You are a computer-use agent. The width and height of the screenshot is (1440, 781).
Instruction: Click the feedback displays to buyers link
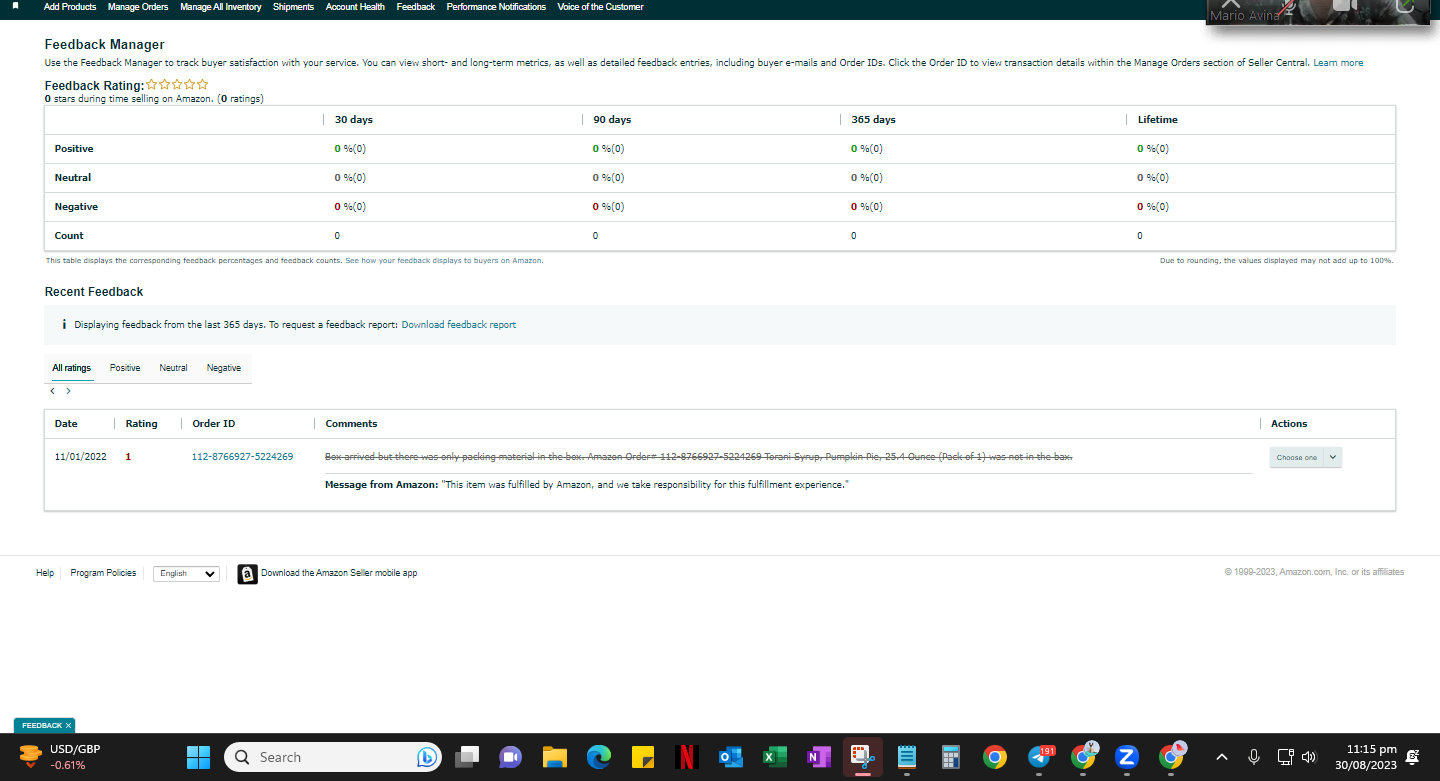[444, 260]
